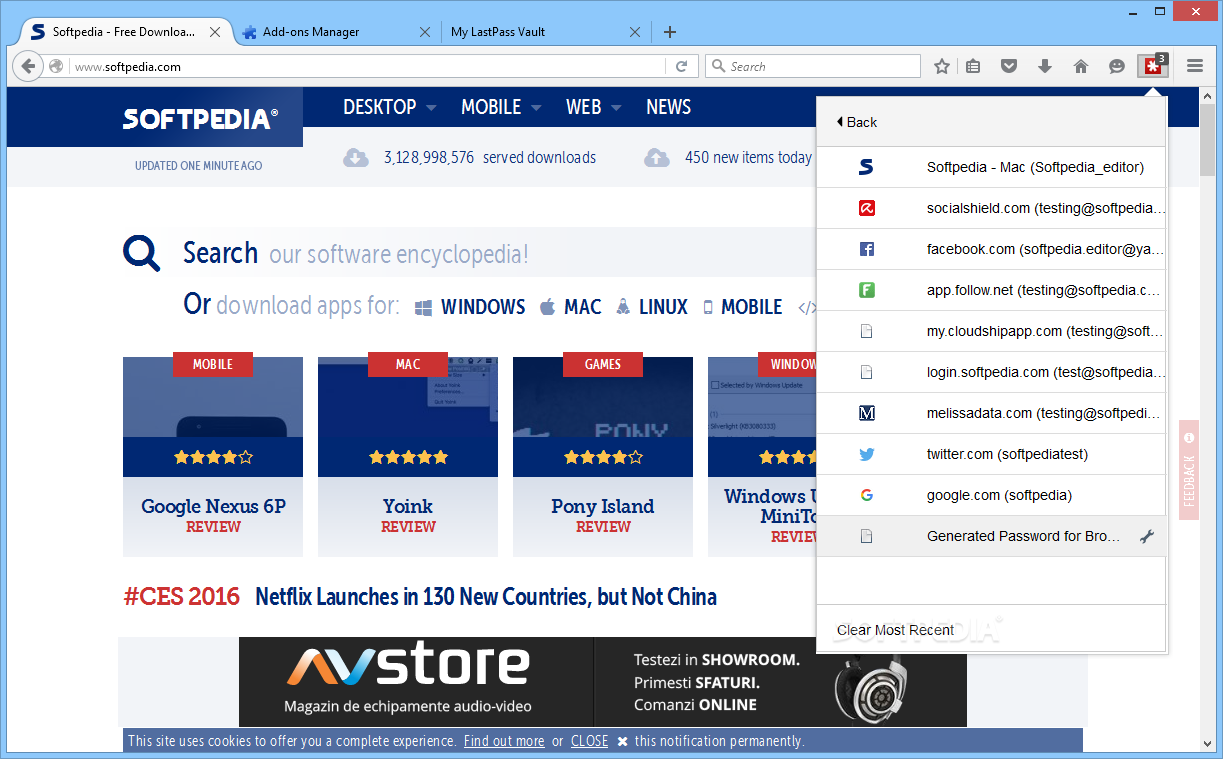Download apps for MAC link
1223x759 pixels.
[571, 307]
